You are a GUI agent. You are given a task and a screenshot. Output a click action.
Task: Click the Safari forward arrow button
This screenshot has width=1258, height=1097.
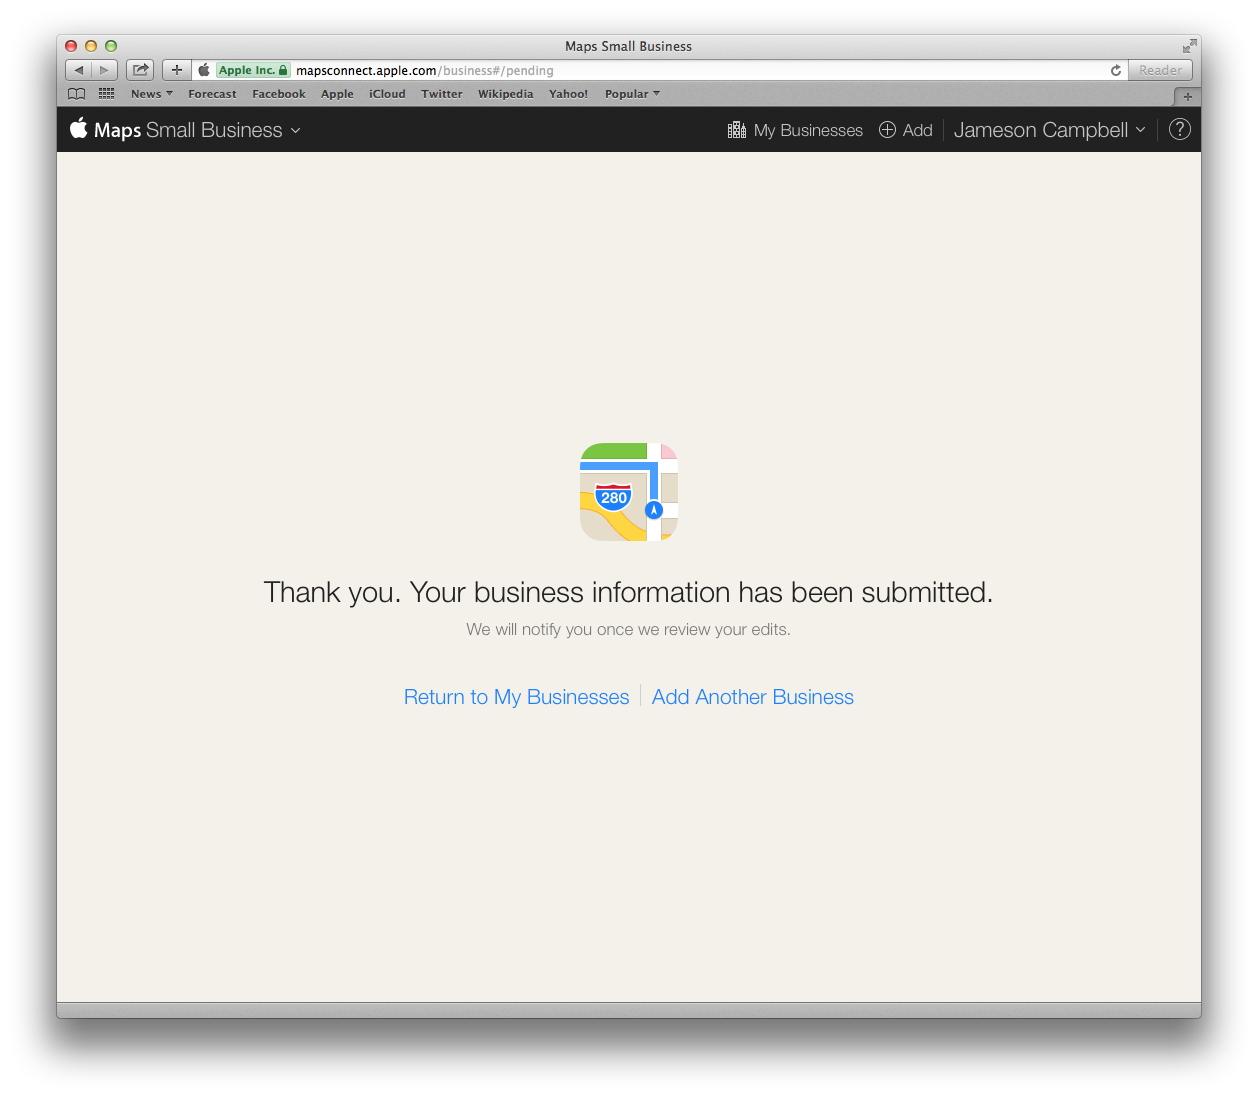coord(105,70)
